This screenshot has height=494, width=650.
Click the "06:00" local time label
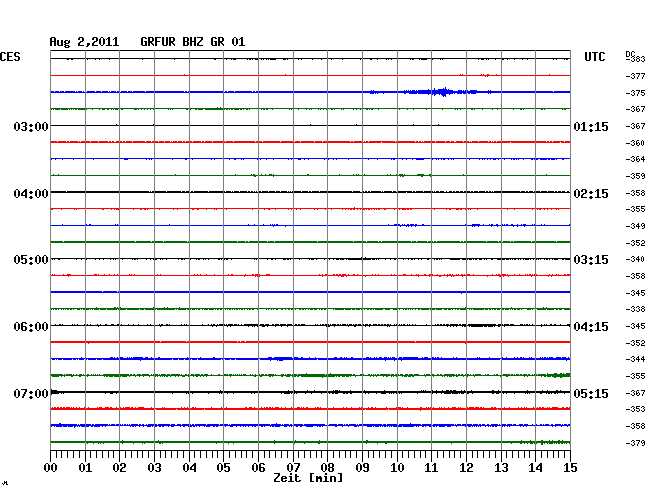(x=31, y=327)
